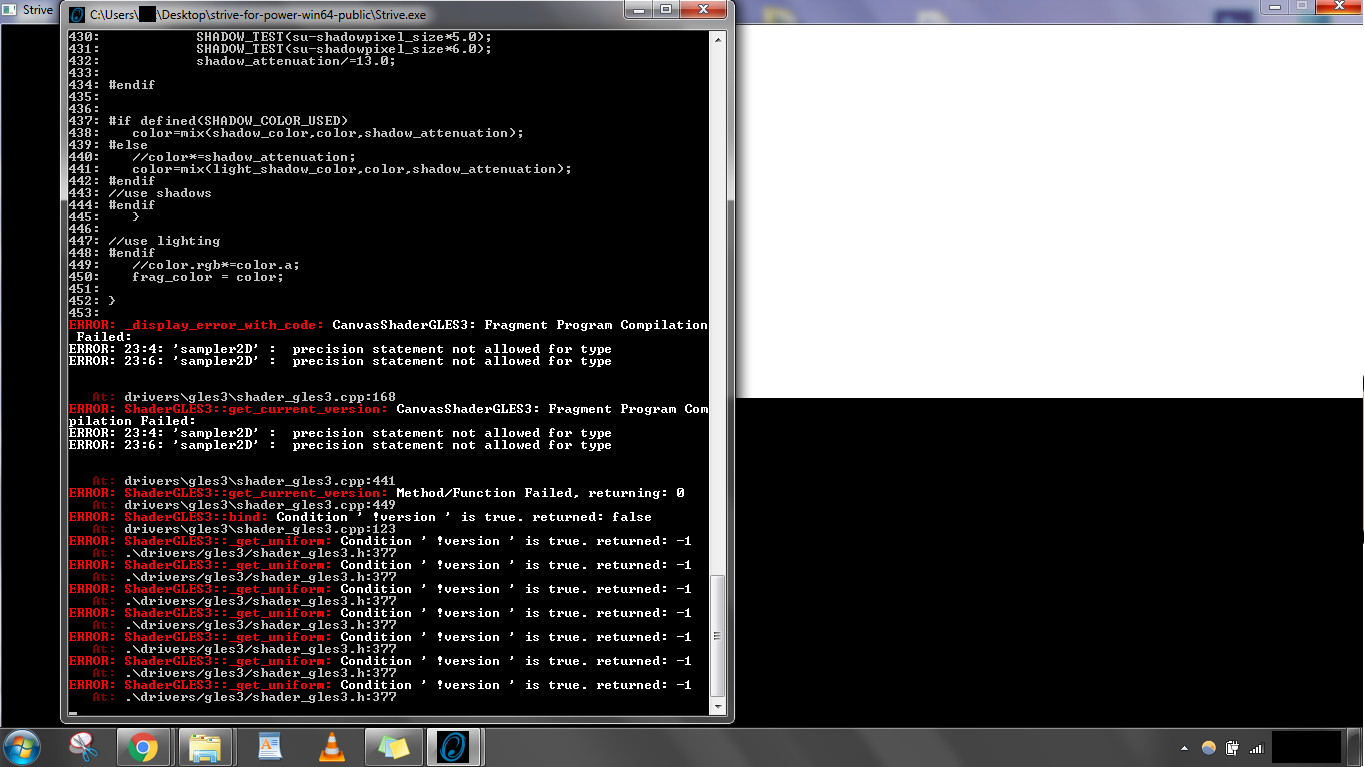1364x767 pixels.
Task: Click line 430 'SHADOW_TEST' size*5.0 statement
Action: pyautogui.click(x=344, y=37)
